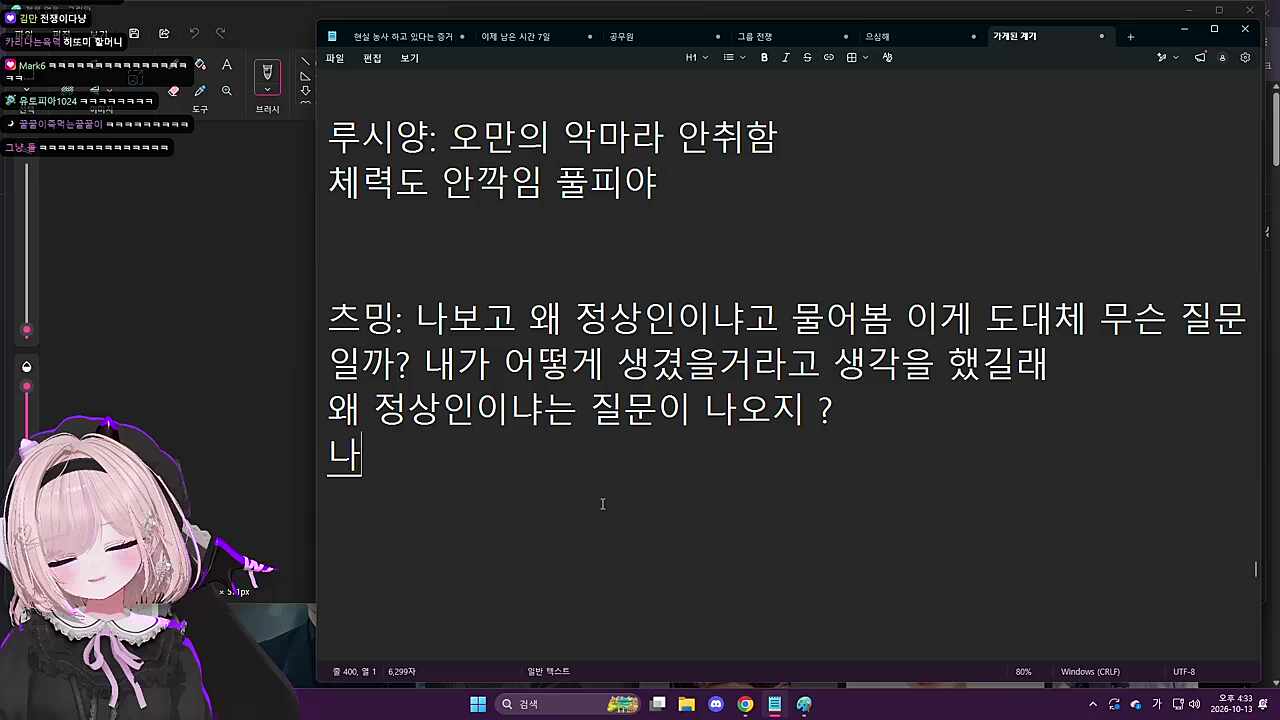
Task: Place cursor after 나 on the last line
Action: [x=362, y=456]
